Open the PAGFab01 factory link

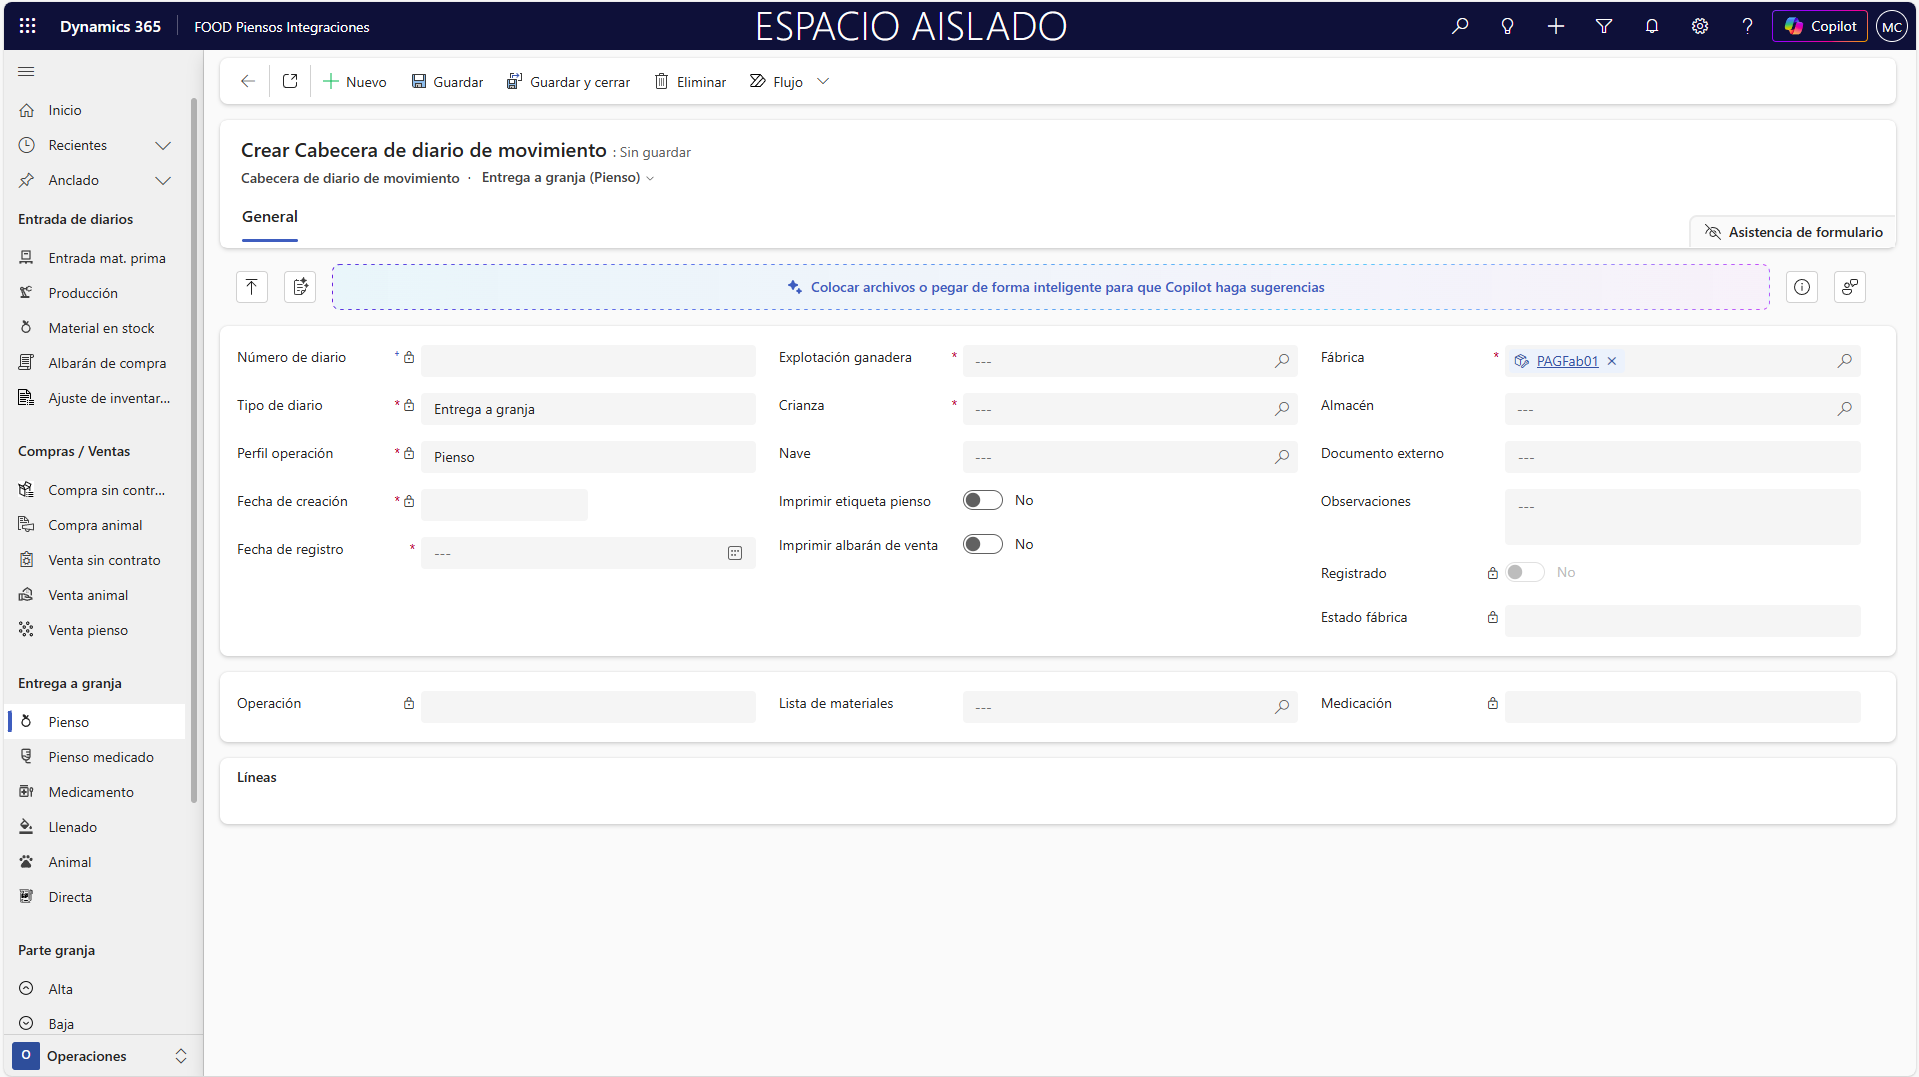click(x=1567, y=361)
